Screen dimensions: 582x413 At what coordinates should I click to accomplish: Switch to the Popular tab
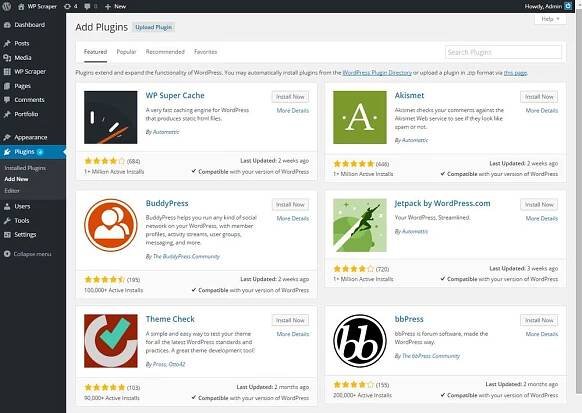tap(126, 52)
